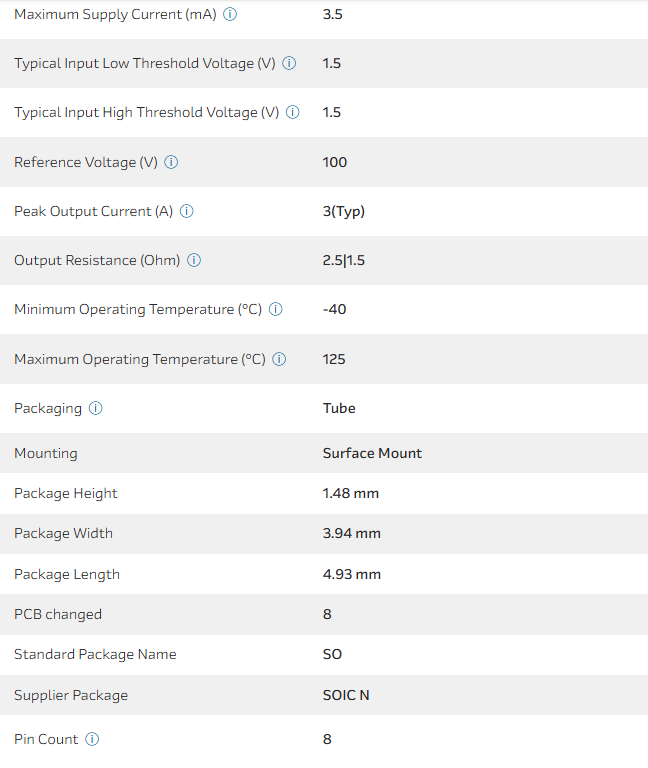
Task: Show info for Typical Input High Threshold Voltage
Action: point(293,113)
